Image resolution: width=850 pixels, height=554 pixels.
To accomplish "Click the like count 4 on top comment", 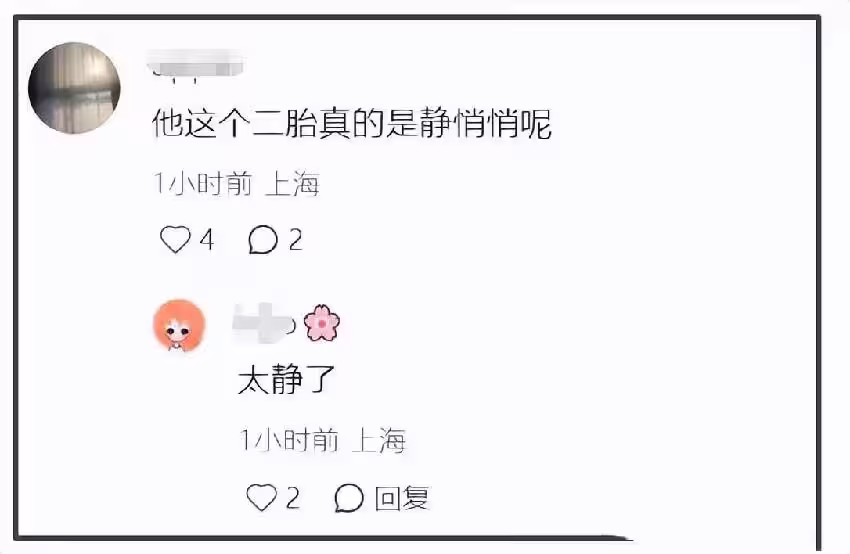I will coord(207,239).
